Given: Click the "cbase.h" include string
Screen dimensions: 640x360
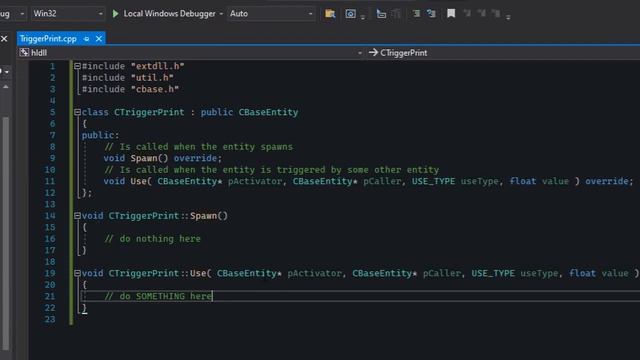Looking at the screenshot, I should coord(155,89).
